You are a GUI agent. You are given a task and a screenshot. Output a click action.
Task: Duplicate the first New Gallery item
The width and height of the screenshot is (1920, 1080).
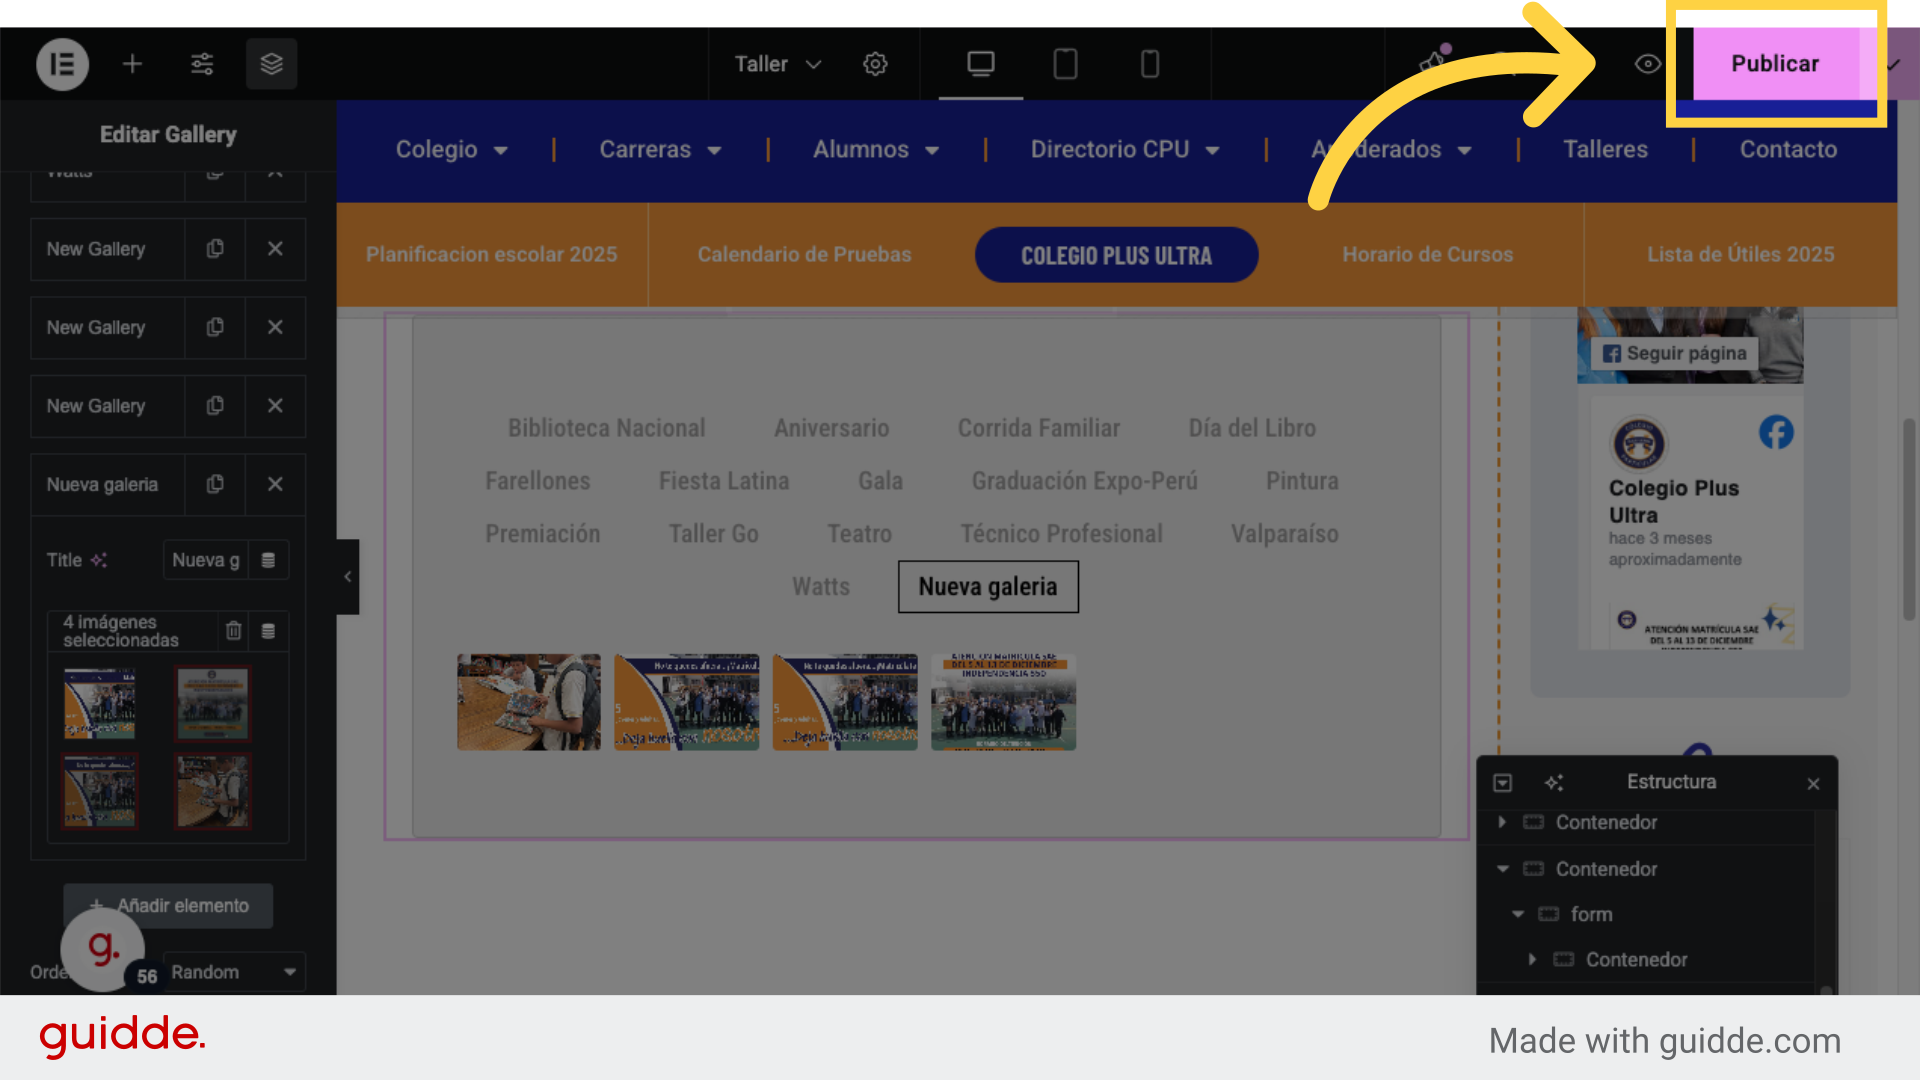click(x=215, y=248)
